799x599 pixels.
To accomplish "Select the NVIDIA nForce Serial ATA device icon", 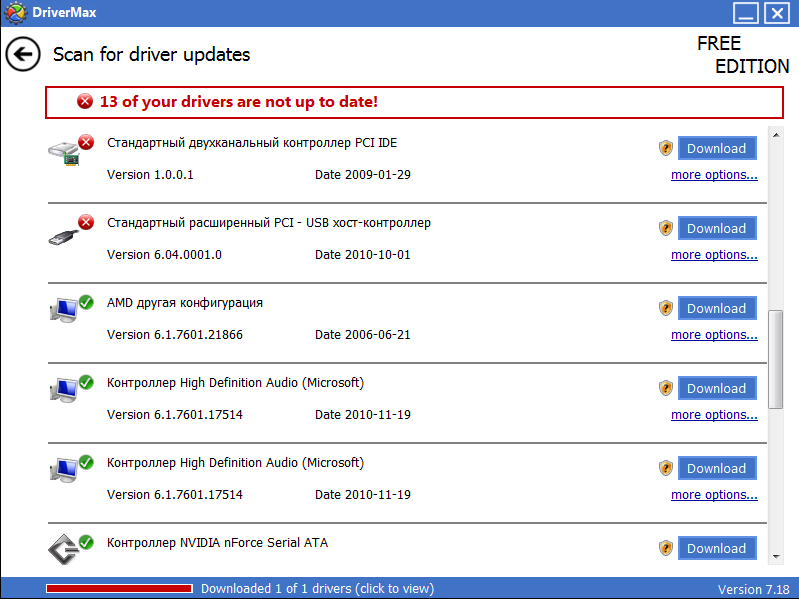I will coord(63,550).
